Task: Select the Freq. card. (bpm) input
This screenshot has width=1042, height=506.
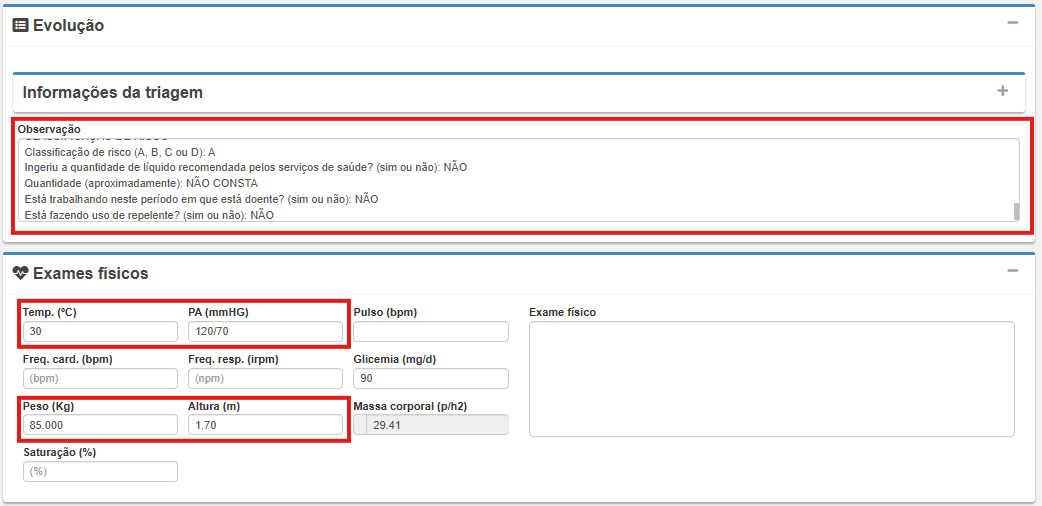Action: [100, 379]
